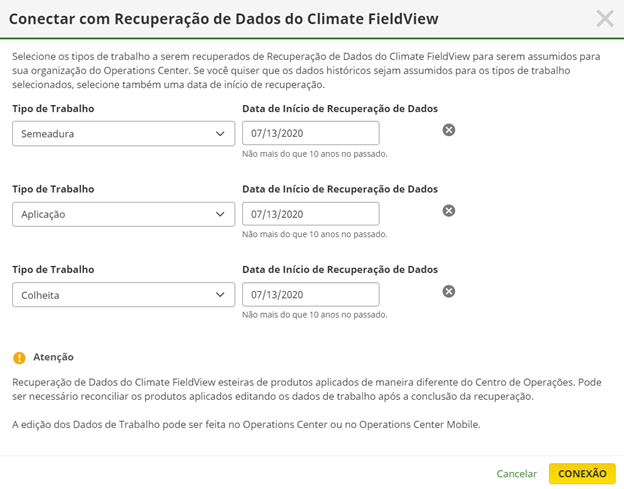Remove the Aplicação work type row
Screen dimensions: 624x489
pyautogui.click(x=448, y=210)
